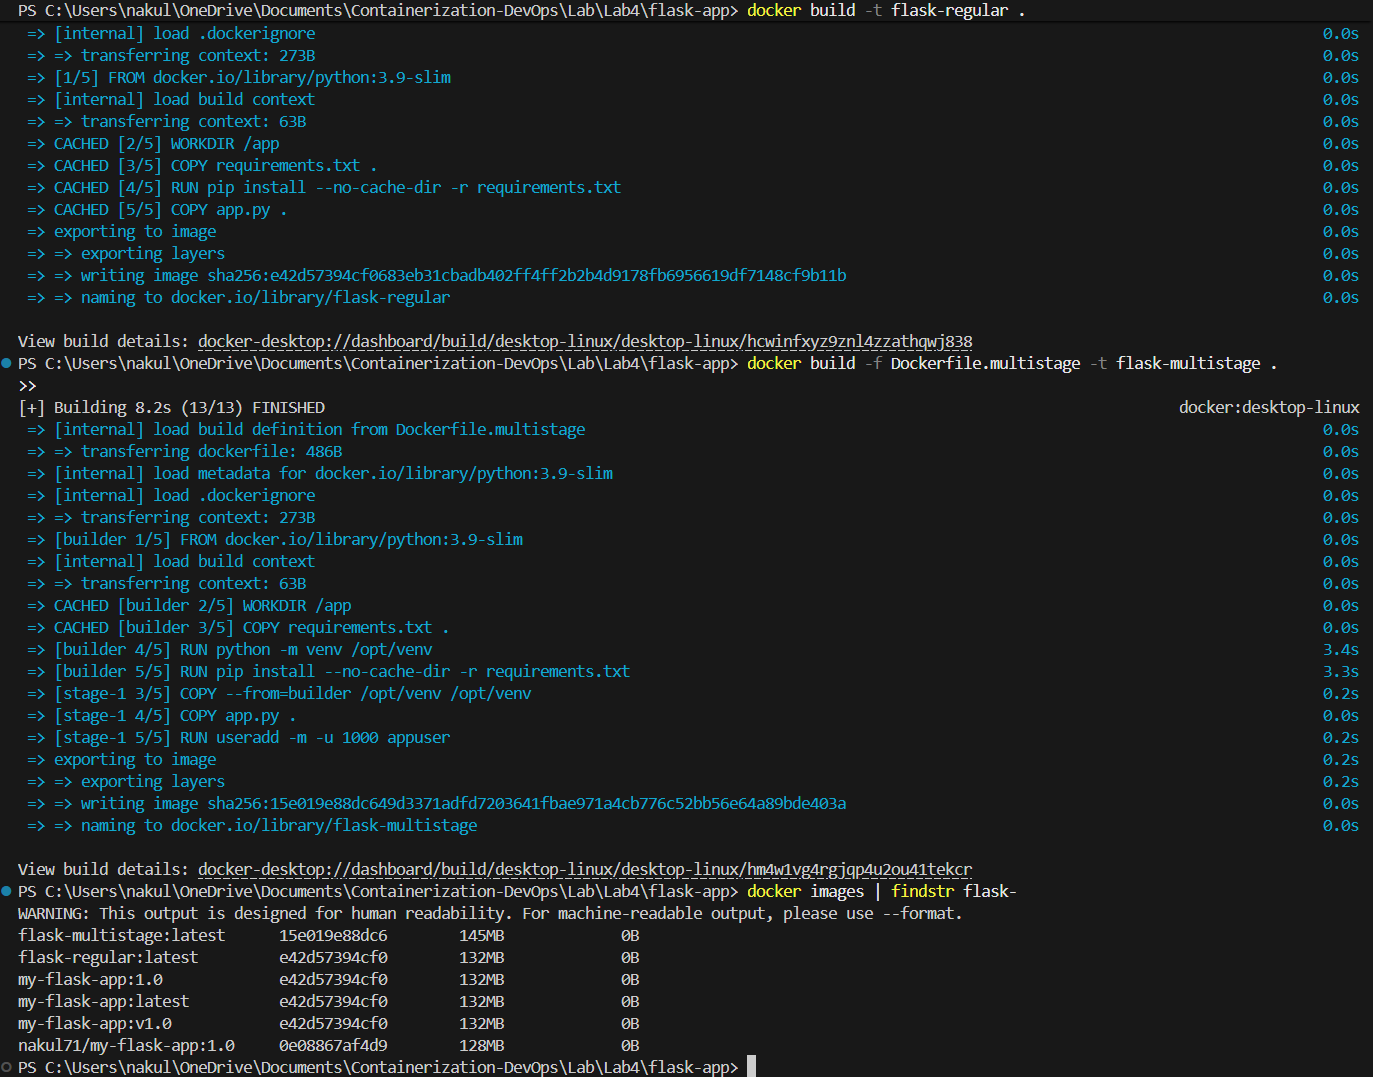Click hollow circle marker beside the last empty prompt

(x=7, y=1067)
